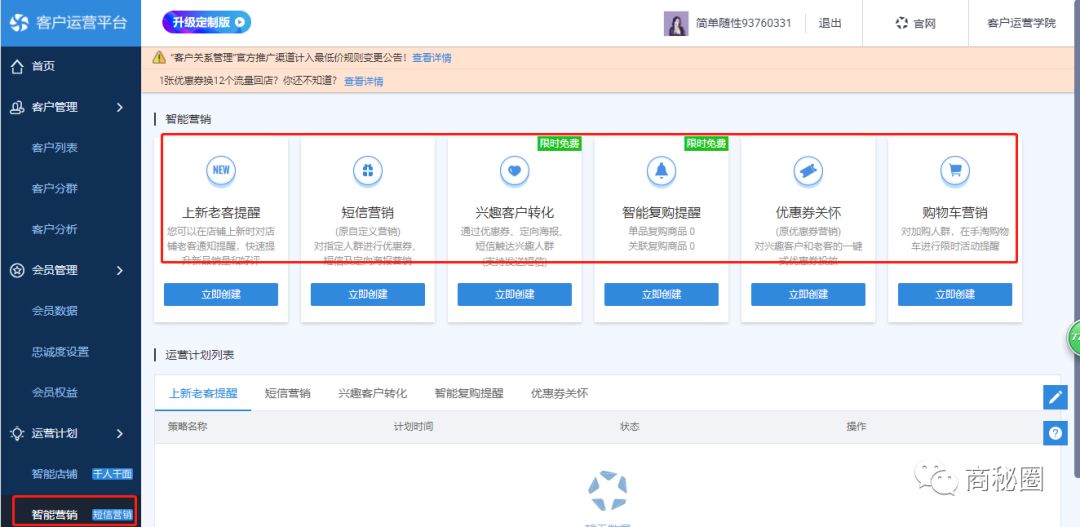
Task: Click 立即创建 under 智能复购提醒
Action: pos(661,294)
